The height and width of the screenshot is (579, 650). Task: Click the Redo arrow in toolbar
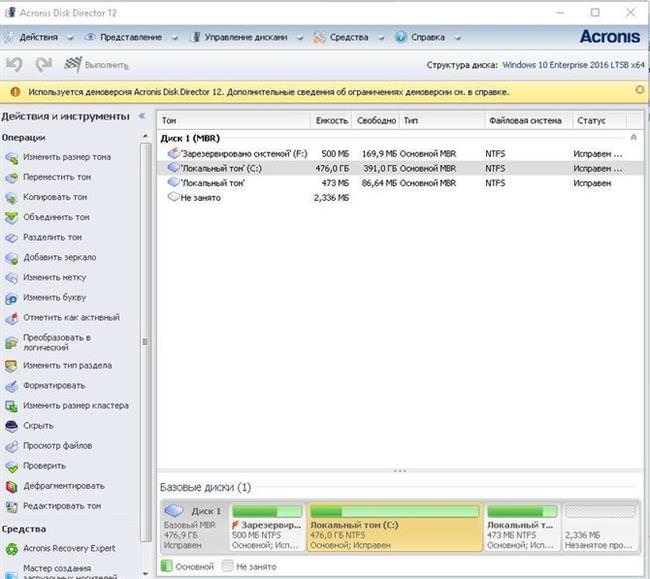click(44, 65)
